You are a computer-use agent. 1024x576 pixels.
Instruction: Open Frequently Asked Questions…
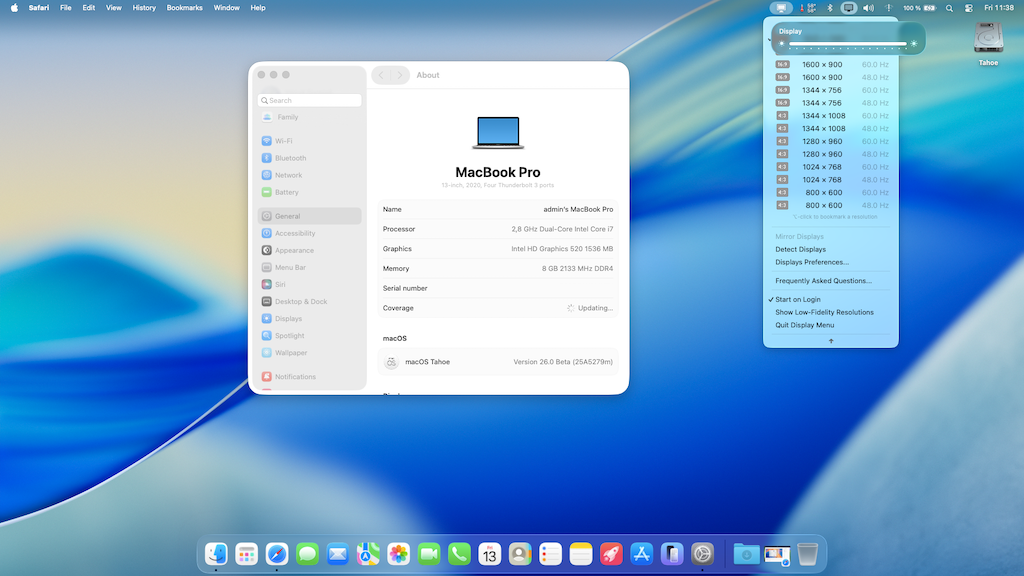(824, 281)
